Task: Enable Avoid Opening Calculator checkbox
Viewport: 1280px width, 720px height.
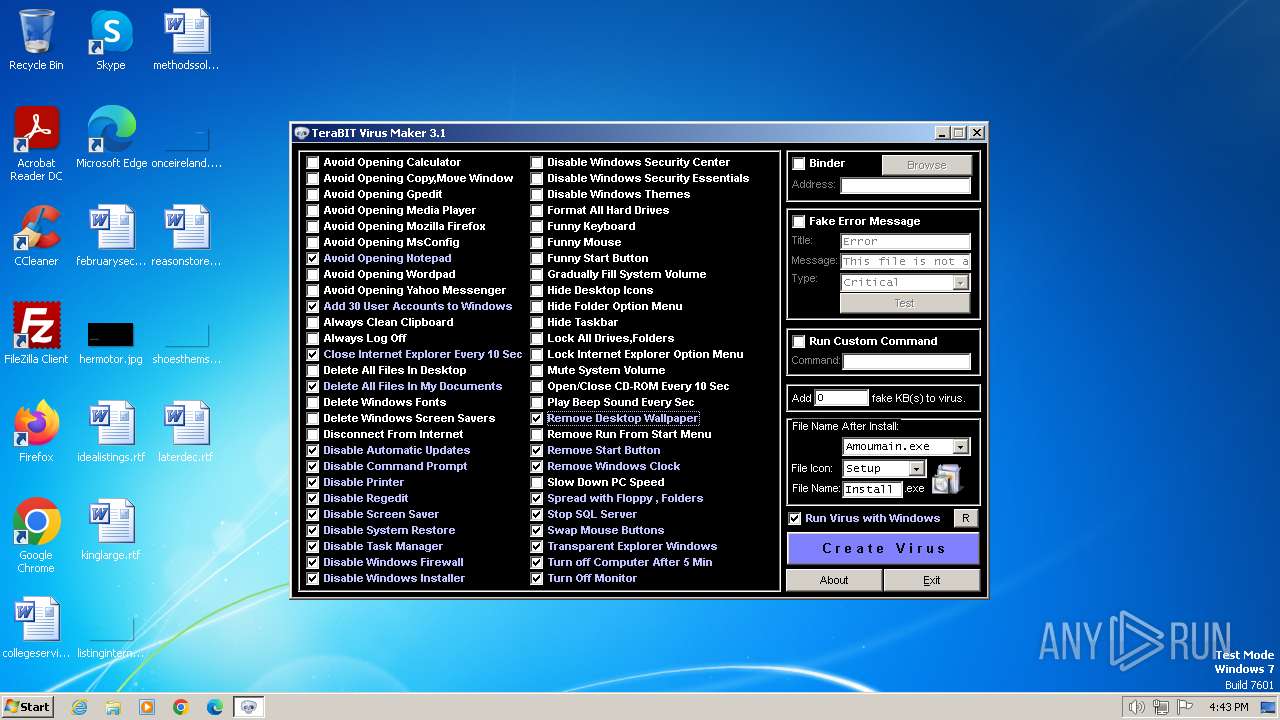Action: 313,162
